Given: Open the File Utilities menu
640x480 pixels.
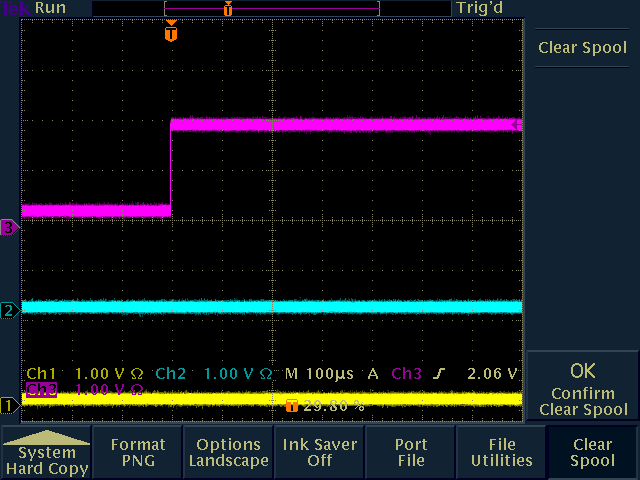Looking at the screenshot, I should click(501, 452).
